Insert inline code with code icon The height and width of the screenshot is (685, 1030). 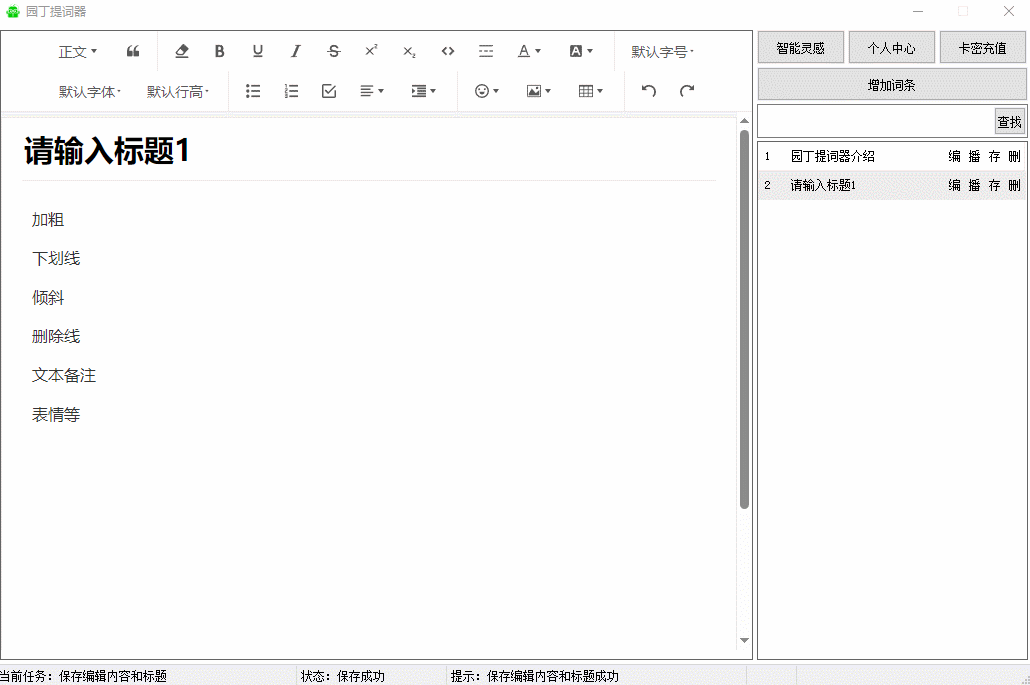(448, 52)
